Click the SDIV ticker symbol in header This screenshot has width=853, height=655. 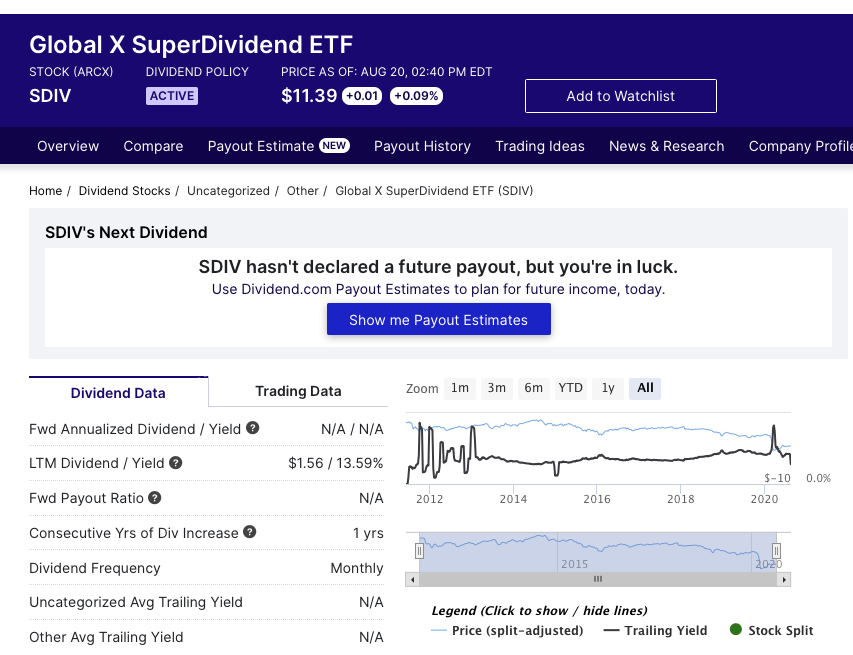pos(50,96)
